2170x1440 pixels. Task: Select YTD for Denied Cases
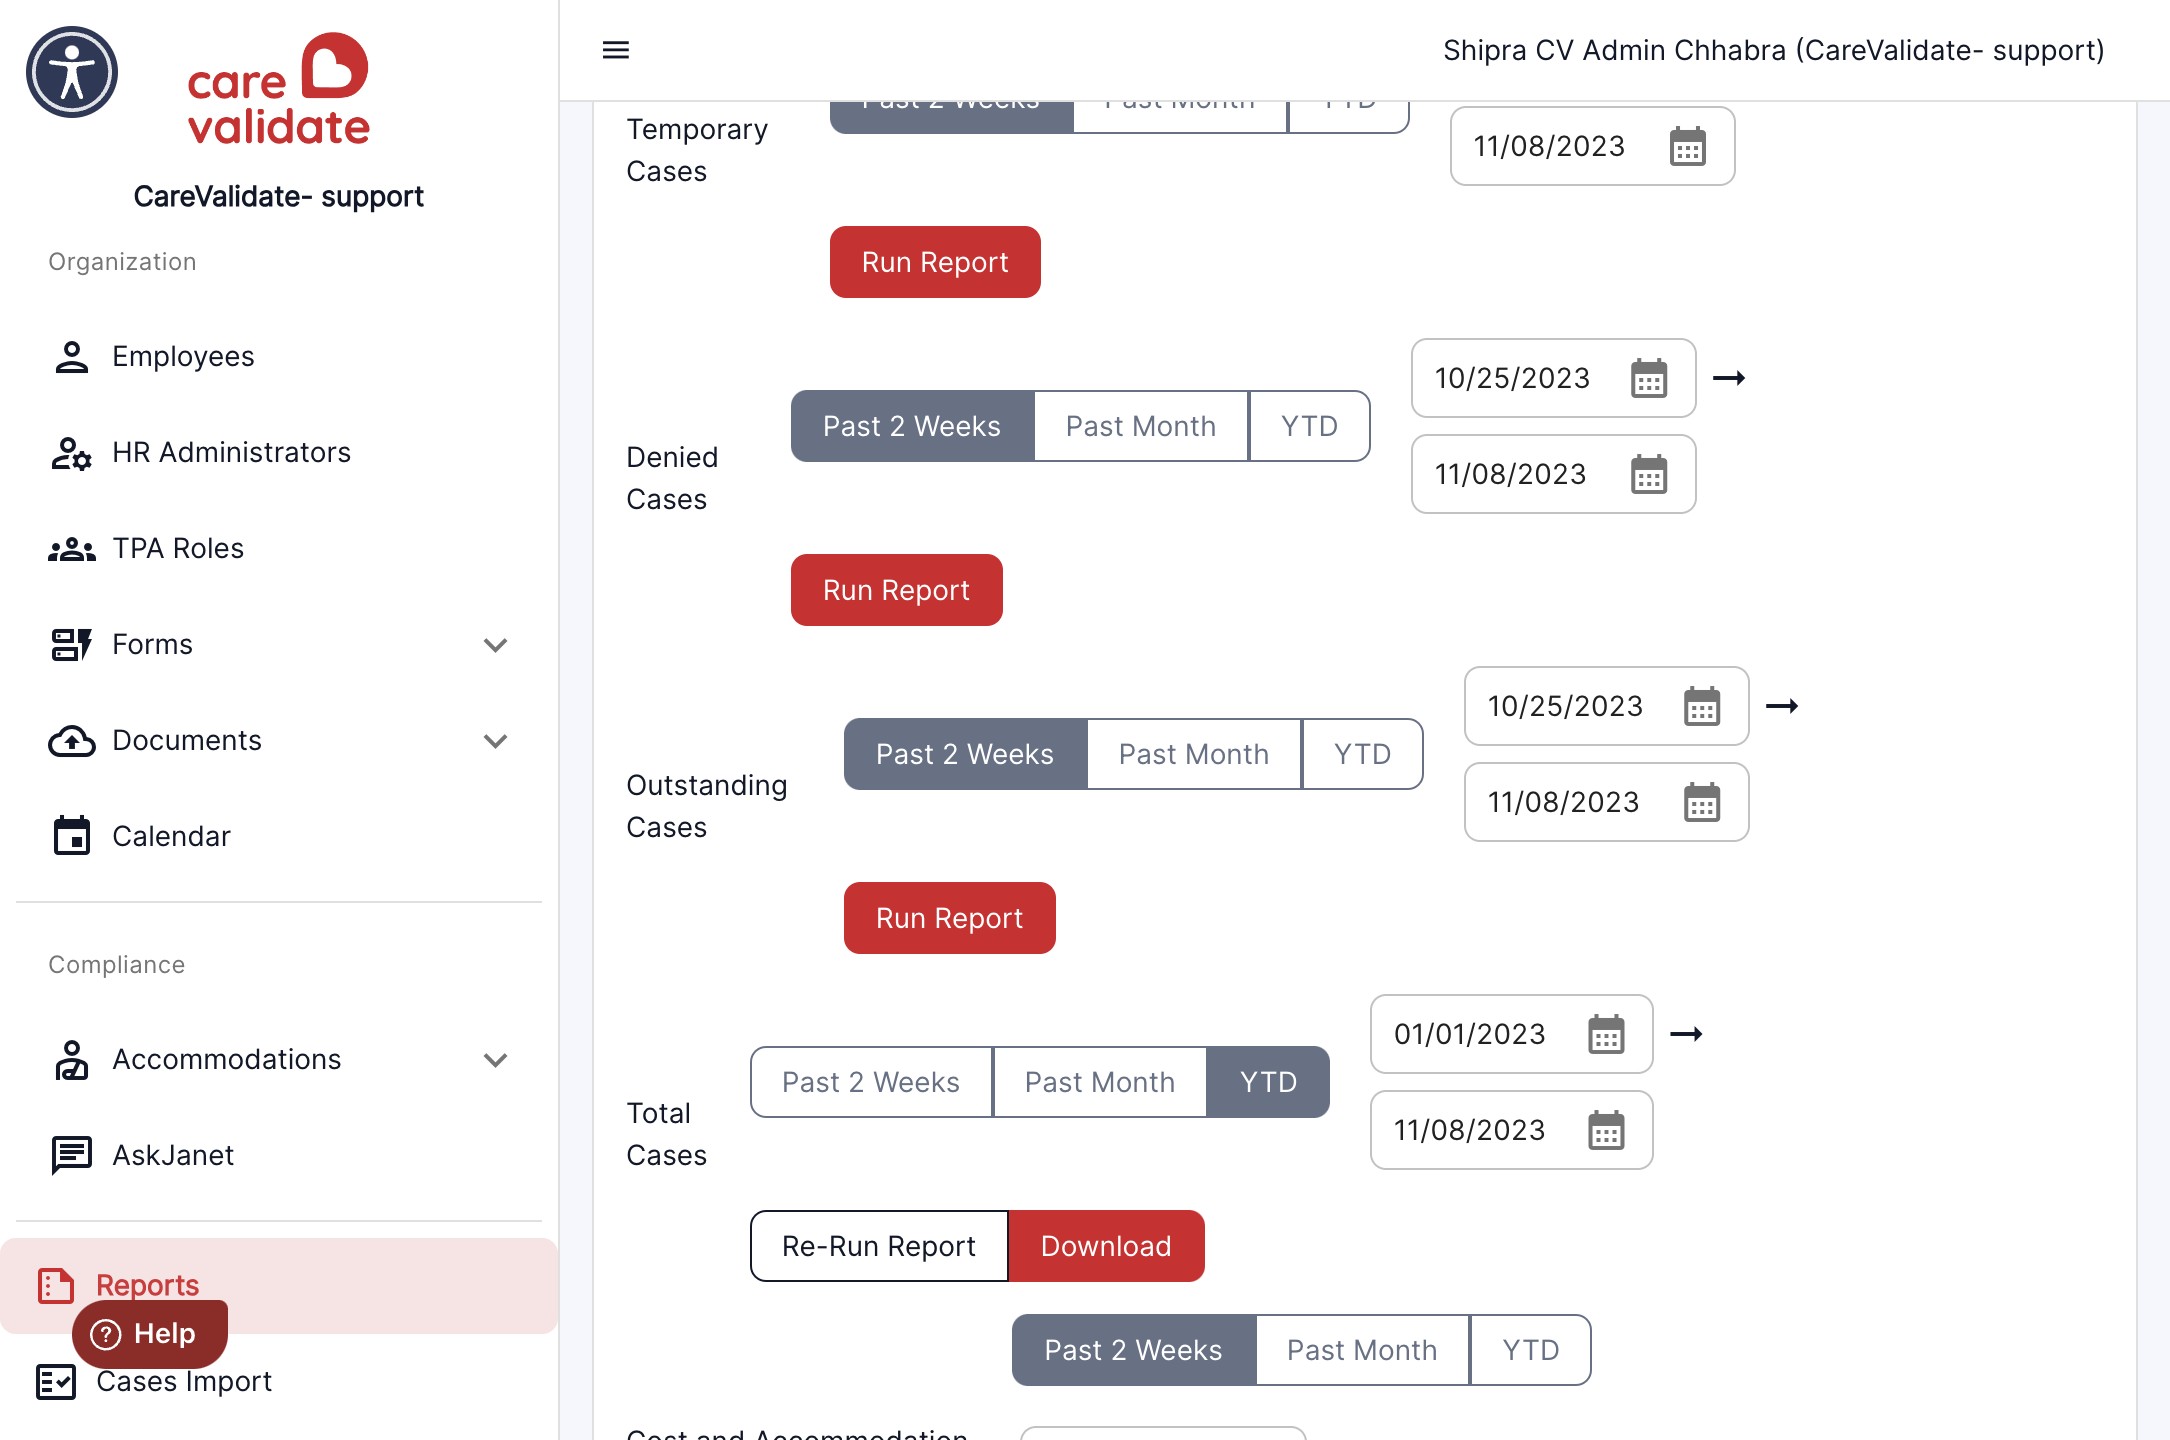coord(1310,426)
